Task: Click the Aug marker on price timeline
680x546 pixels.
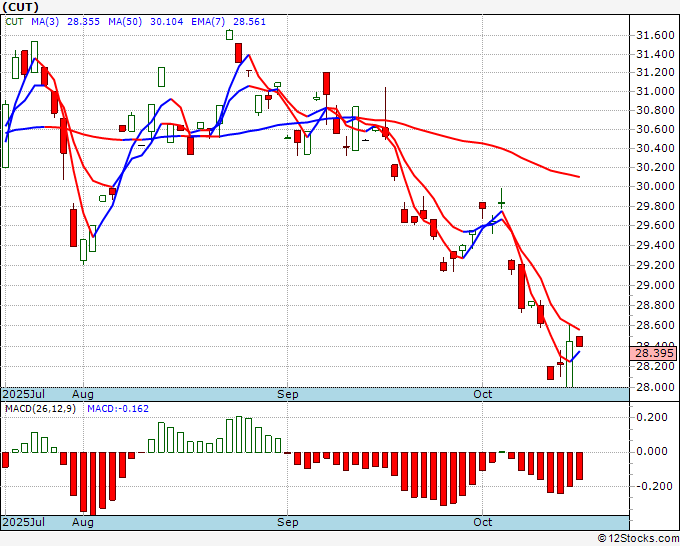Action: point(83,394)
